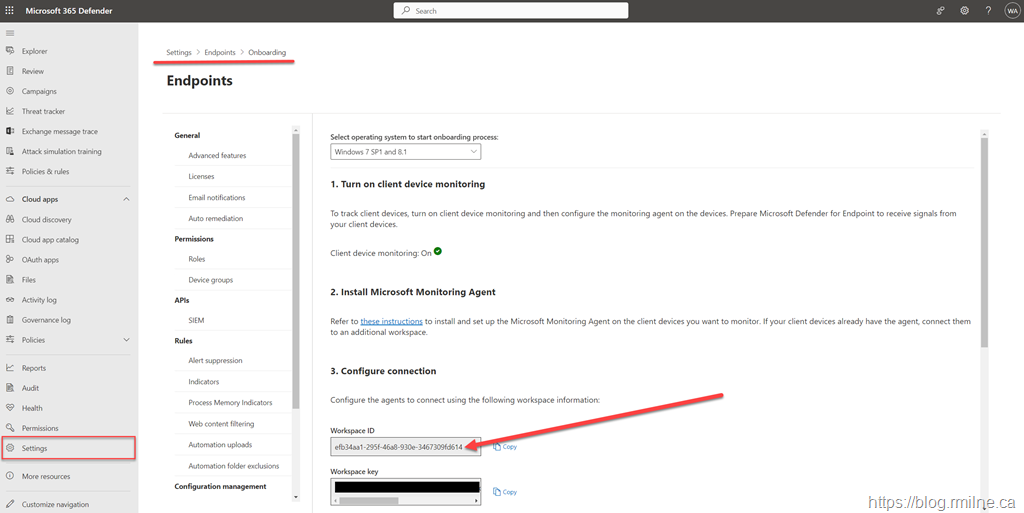1024x513 pixels.
Task: Open the app launcher waffle icon
Action: pyautogui.click(x=10, y=10)
